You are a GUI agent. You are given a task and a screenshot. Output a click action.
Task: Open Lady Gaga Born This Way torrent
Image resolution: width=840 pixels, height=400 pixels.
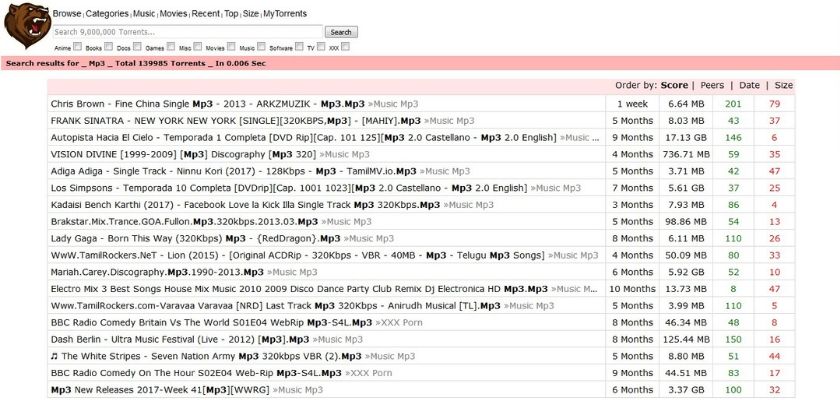click(x=196, y=239)
